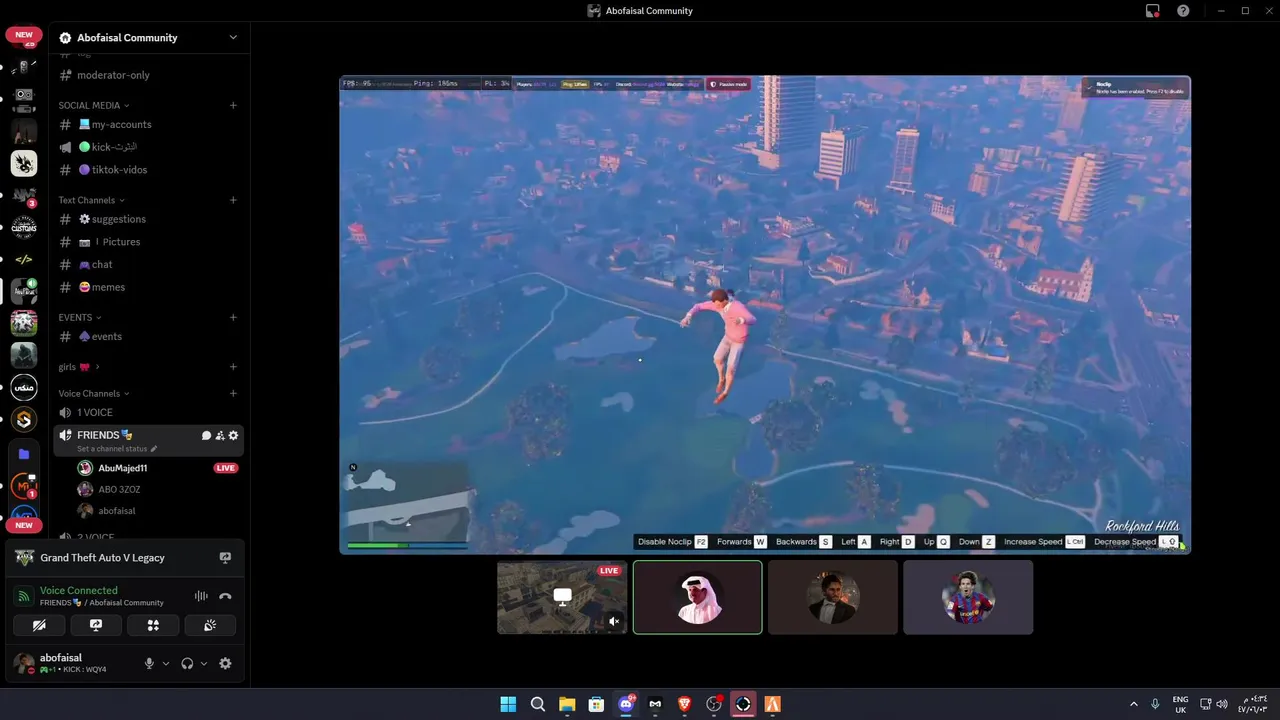This screenshot has width=1280, height=720.
Task: Edit the 'Set a channel status' pencil
Action: [x=154, y=449]
